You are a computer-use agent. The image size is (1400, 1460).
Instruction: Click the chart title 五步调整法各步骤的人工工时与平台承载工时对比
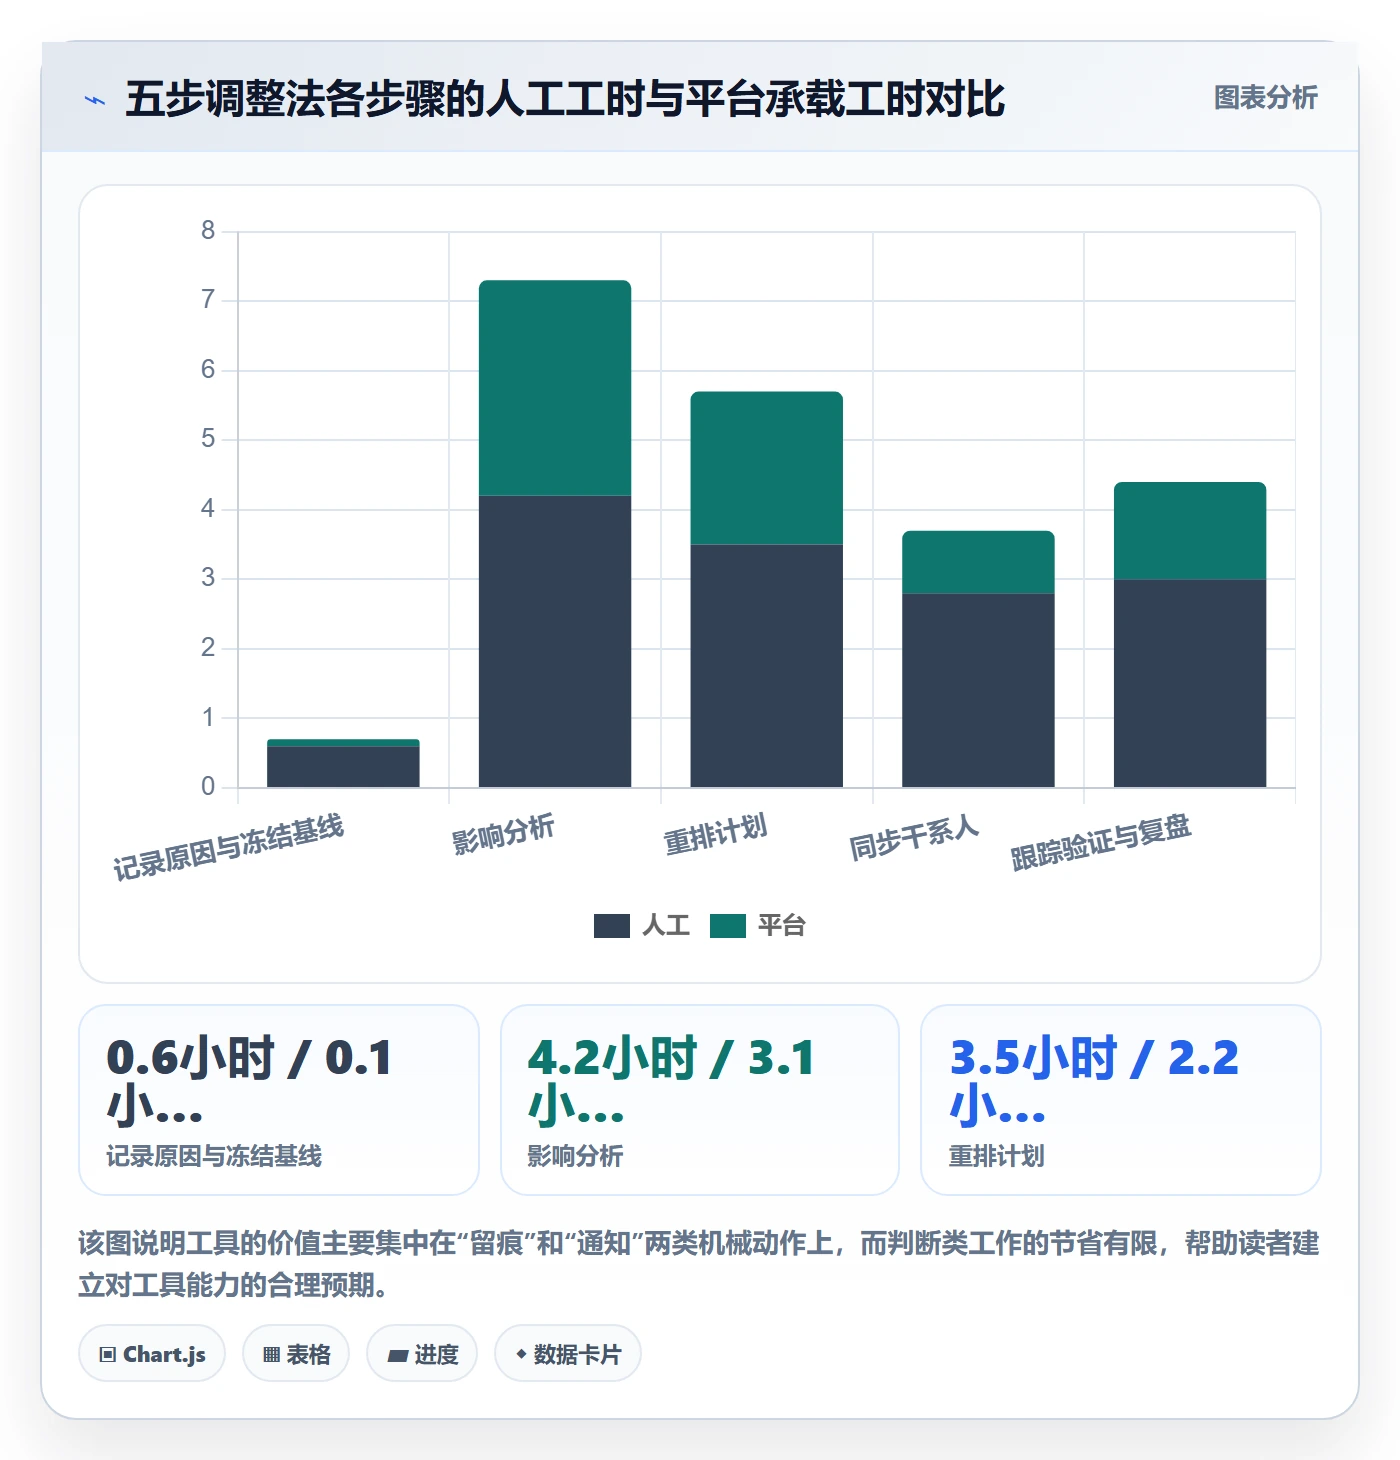(564, 99)
